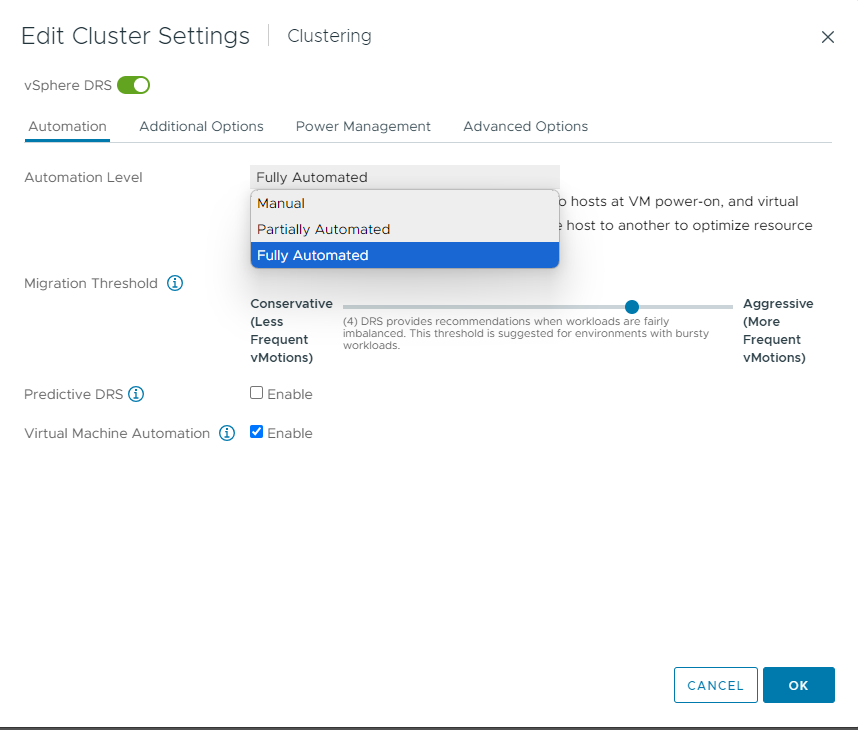This screenshot has width=858, height=730.
Task: Go to Power Management tab
Action: tap(363, 126)
